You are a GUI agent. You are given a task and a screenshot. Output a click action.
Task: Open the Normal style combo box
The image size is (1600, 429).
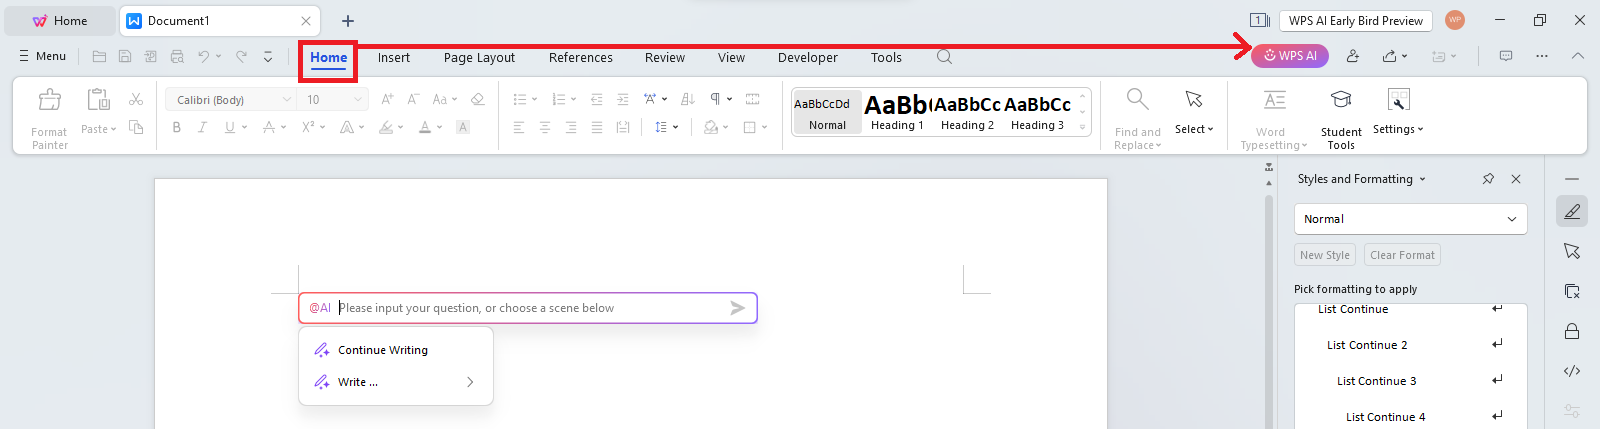point(1411,219)
